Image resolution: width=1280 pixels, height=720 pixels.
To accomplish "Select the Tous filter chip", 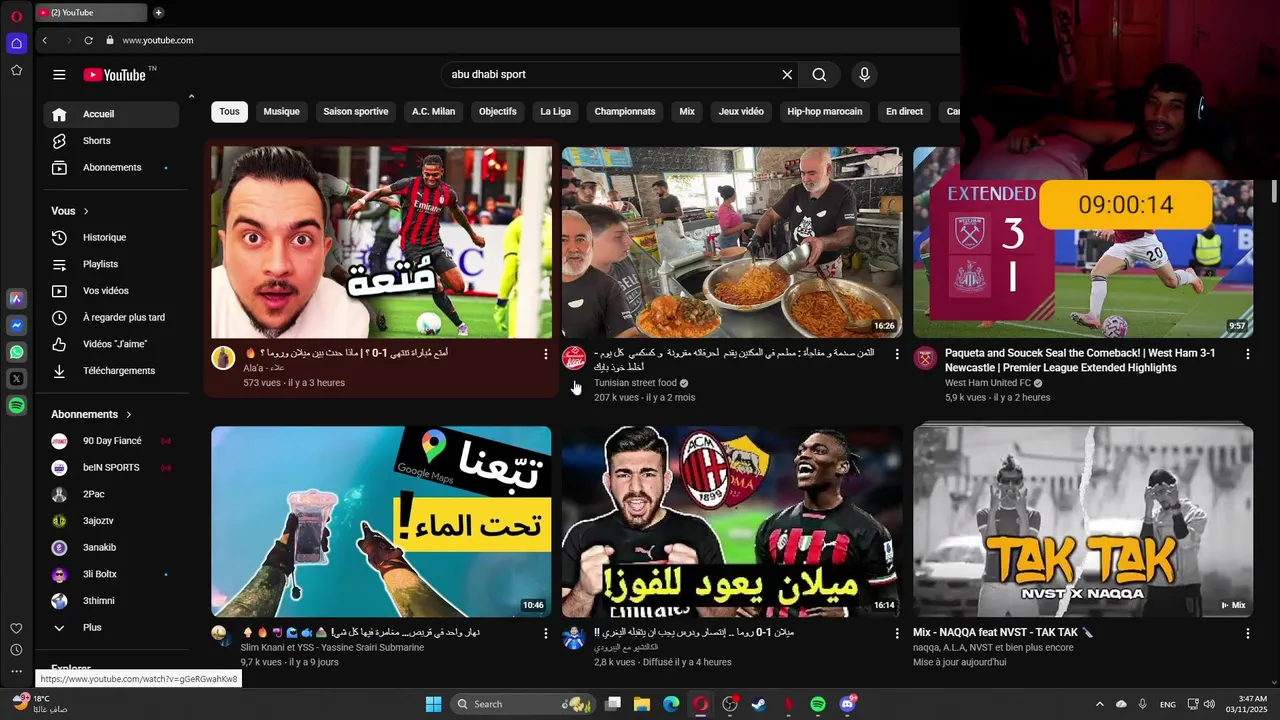I will point(229,112).
